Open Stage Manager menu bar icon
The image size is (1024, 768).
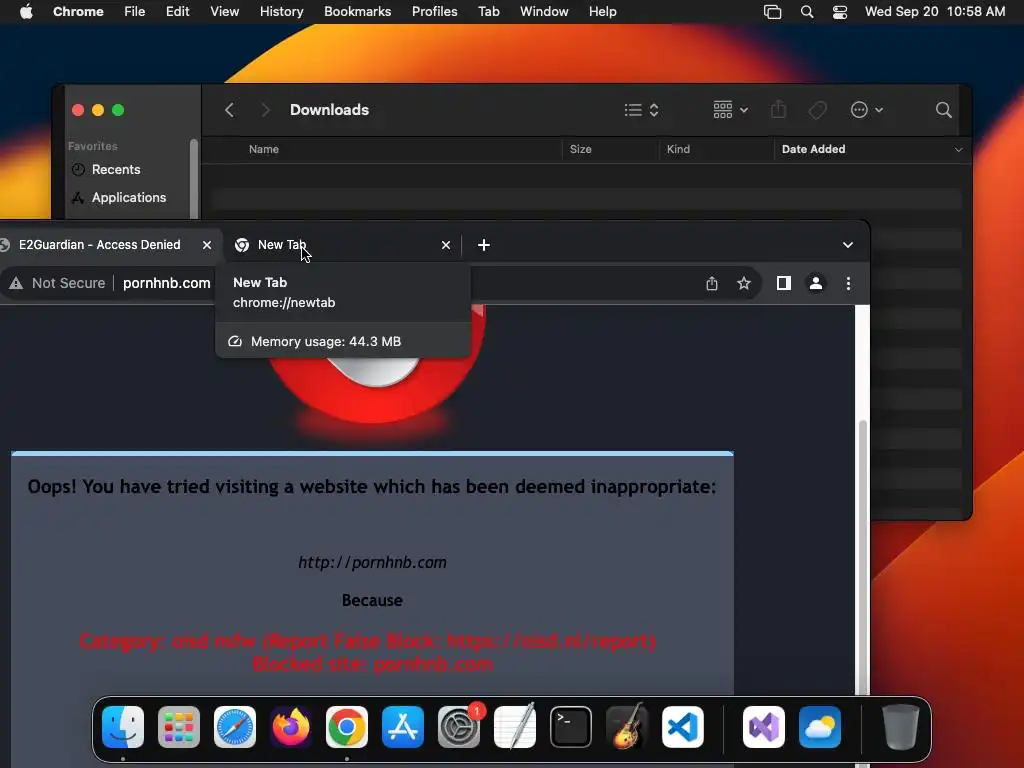(773, 12)
